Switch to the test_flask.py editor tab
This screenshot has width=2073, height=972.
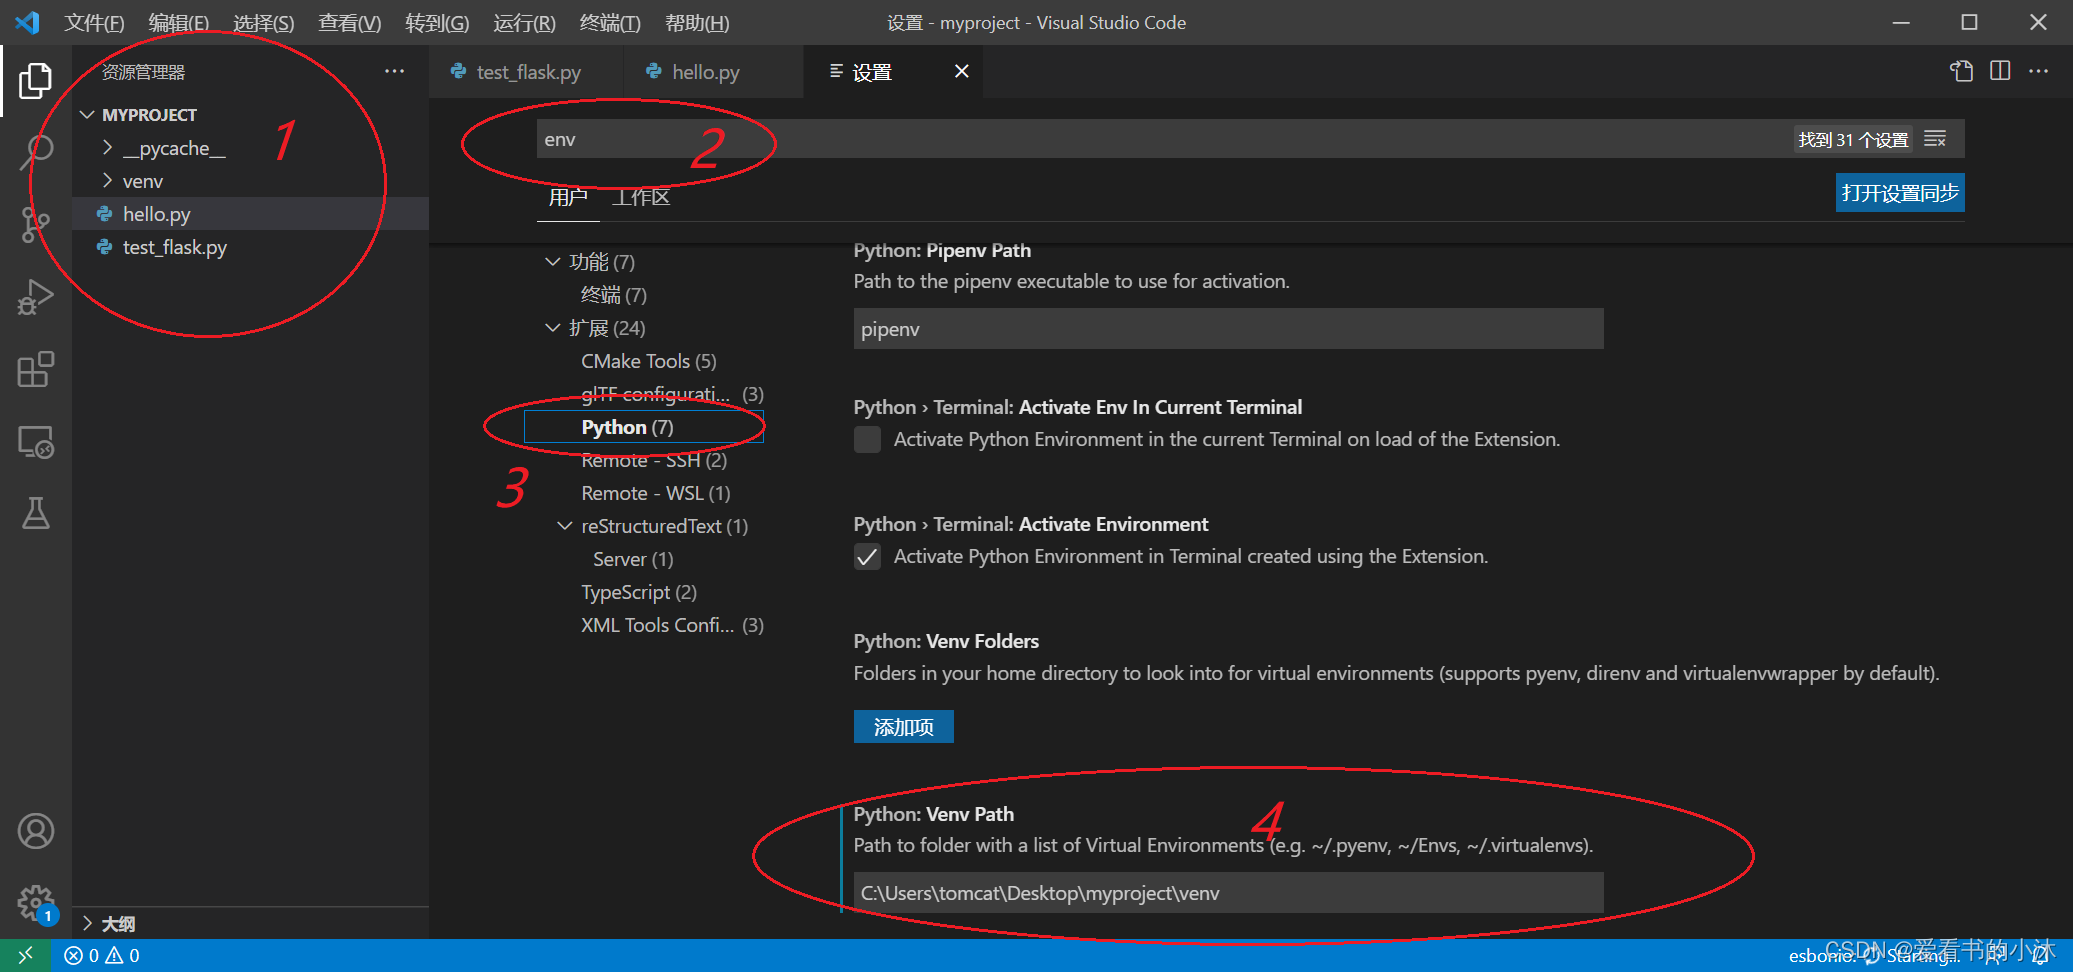[527, 72]
